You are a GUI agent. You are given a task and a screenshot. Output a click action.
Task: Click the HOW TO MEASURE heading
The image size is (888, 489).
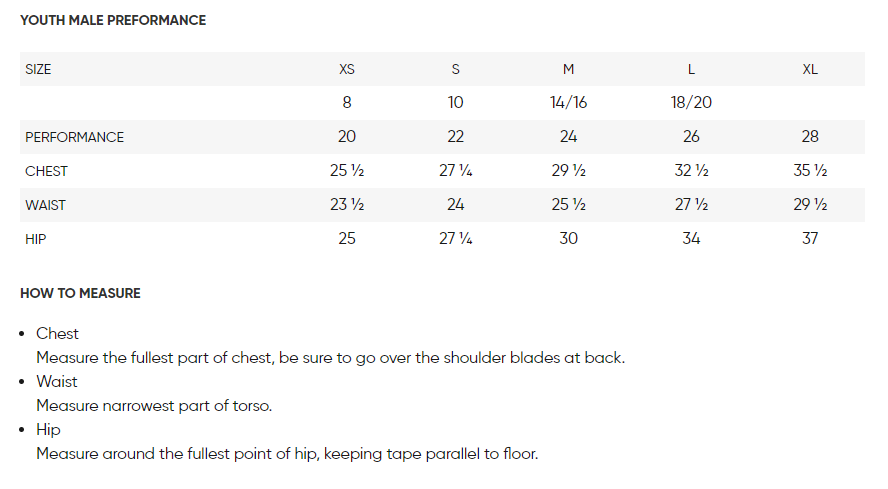pos(80,293)
